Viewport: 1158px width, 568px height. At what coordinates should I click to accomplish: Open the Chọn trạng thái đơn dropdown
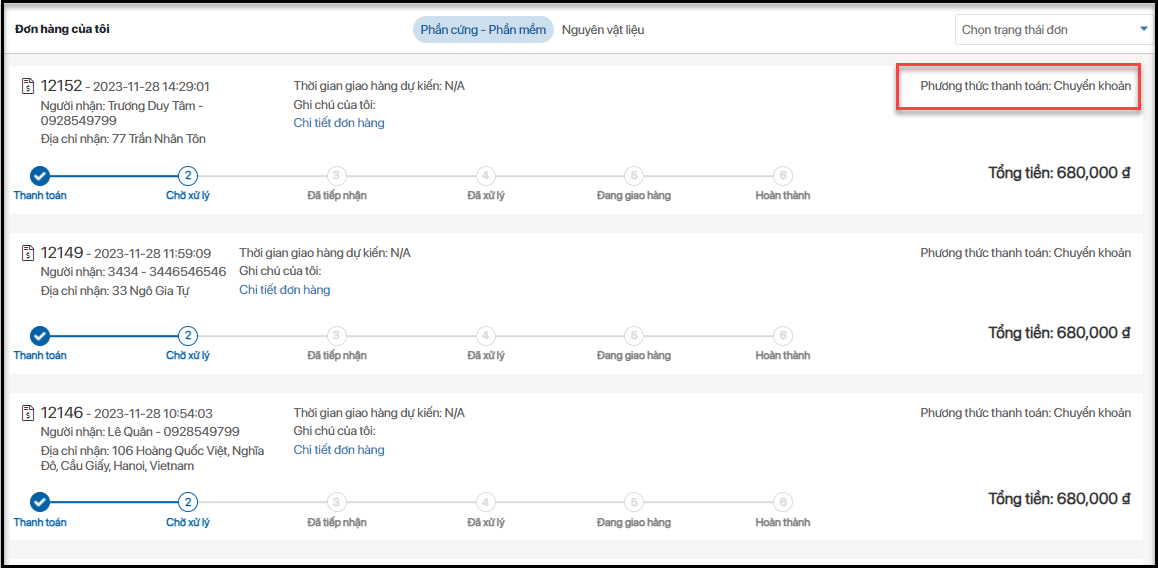pos(1050,30)
